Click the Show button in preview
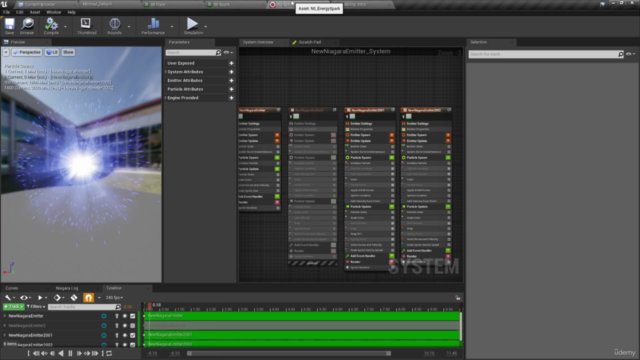The width and height of the screenshot is (640, 360). [68, 52]
